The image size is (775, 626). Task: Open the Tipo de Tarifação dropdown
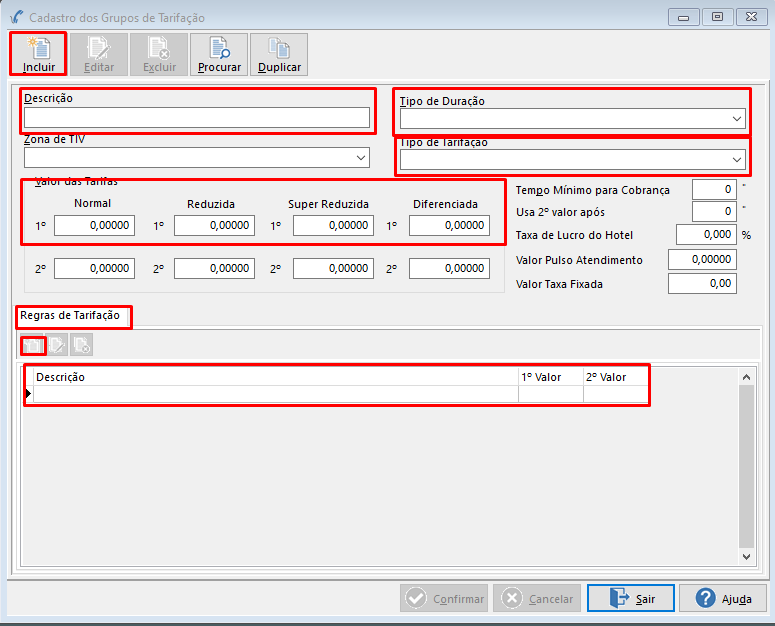point(573,160)
